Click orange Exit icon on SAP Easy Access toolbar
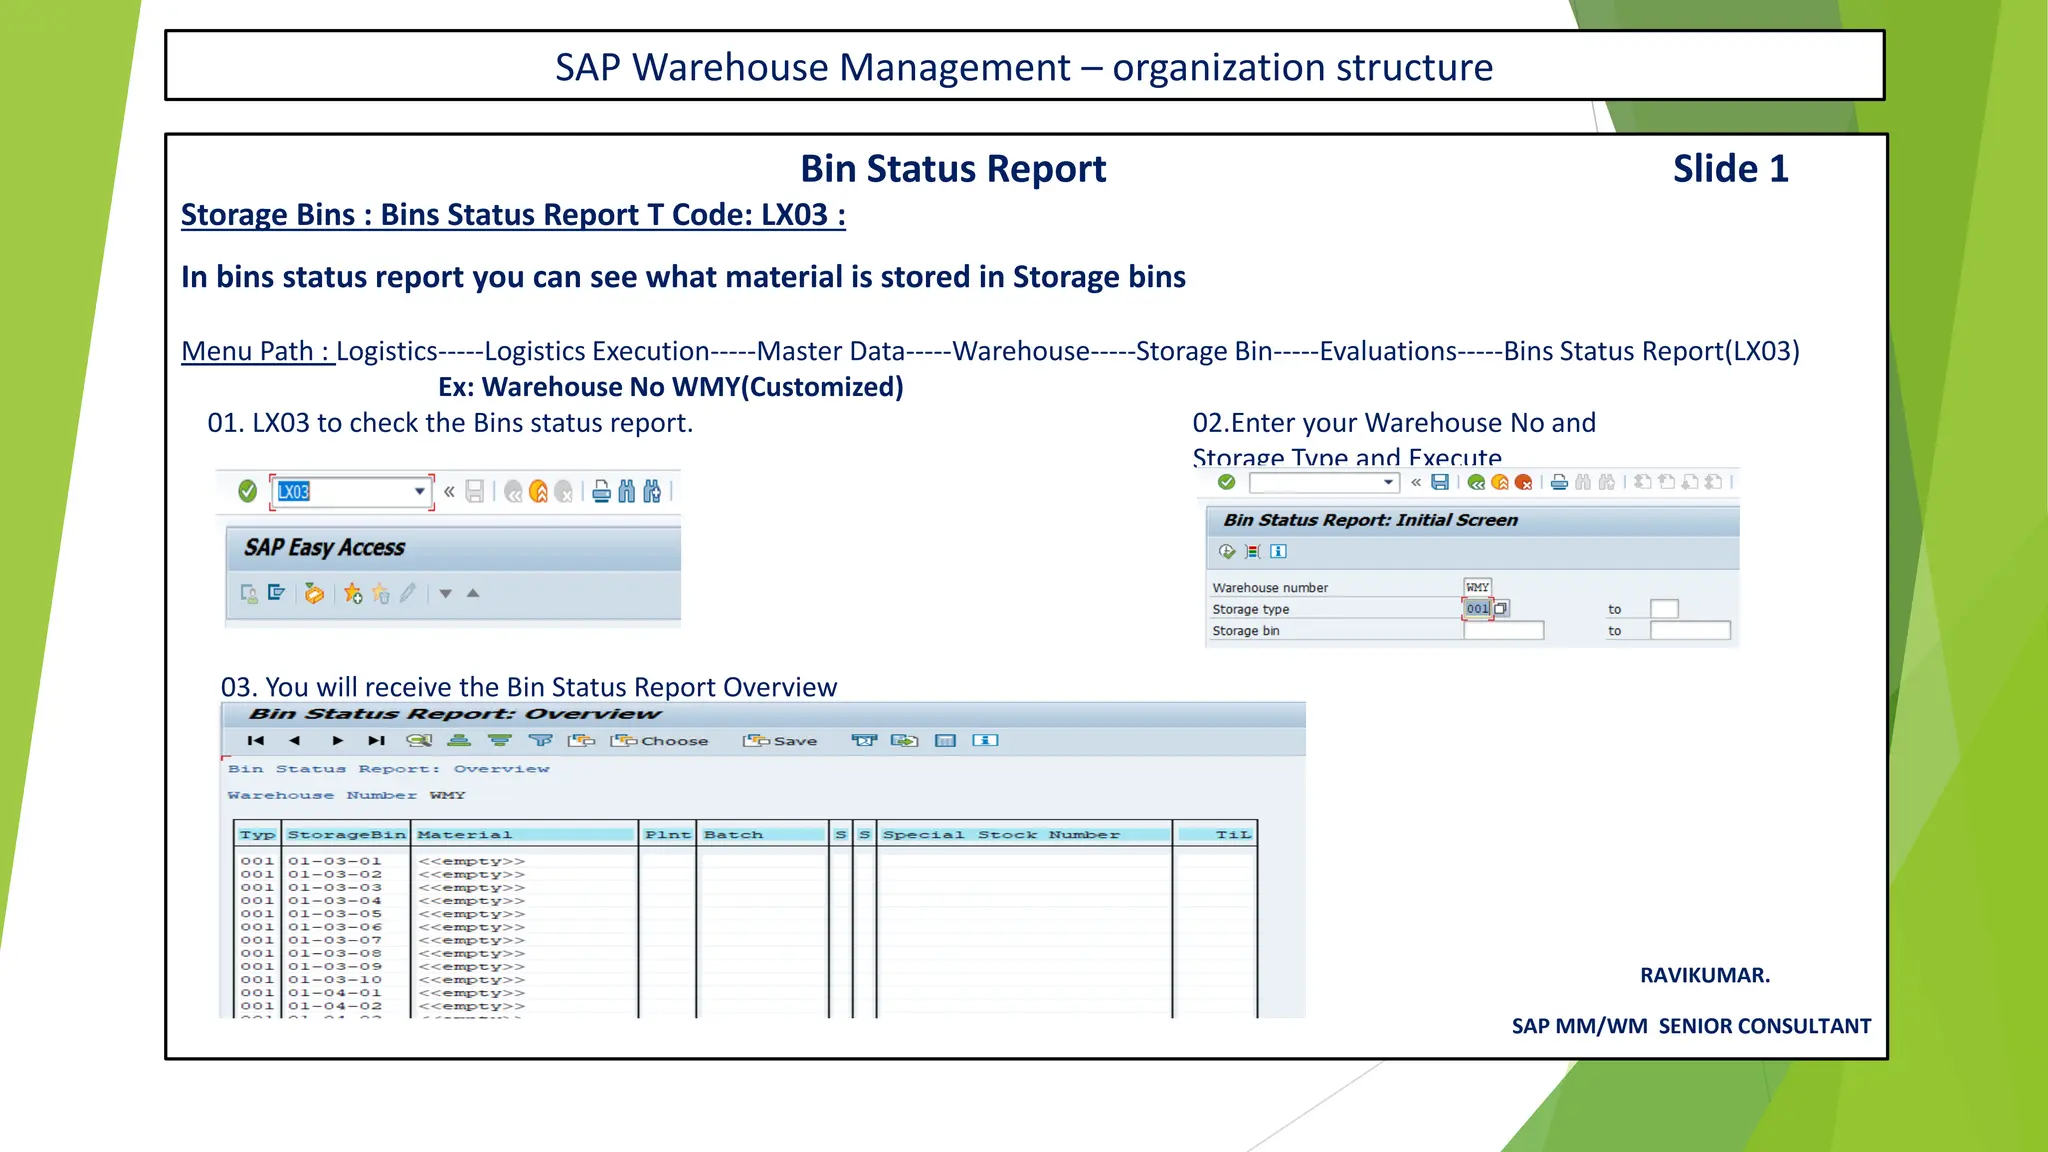The height and width of the screenshot is (1152, 2048). pyautogui.click(x=539, y=492)
